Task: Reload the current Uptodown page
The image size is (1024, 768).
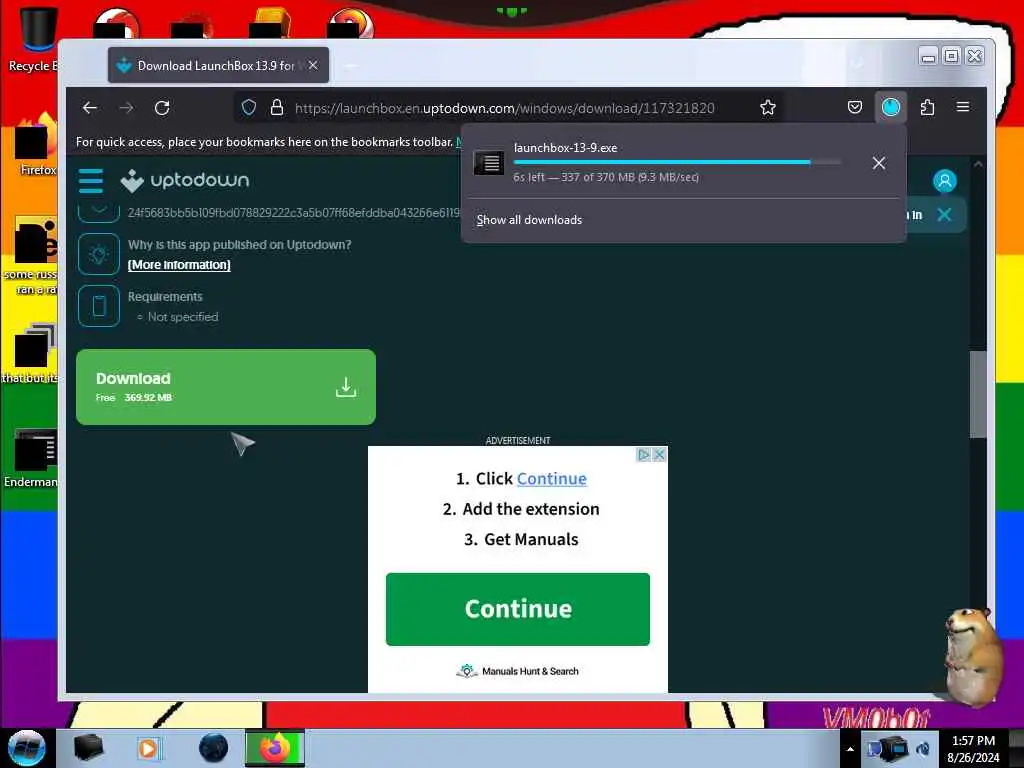Action: point(162,108)
